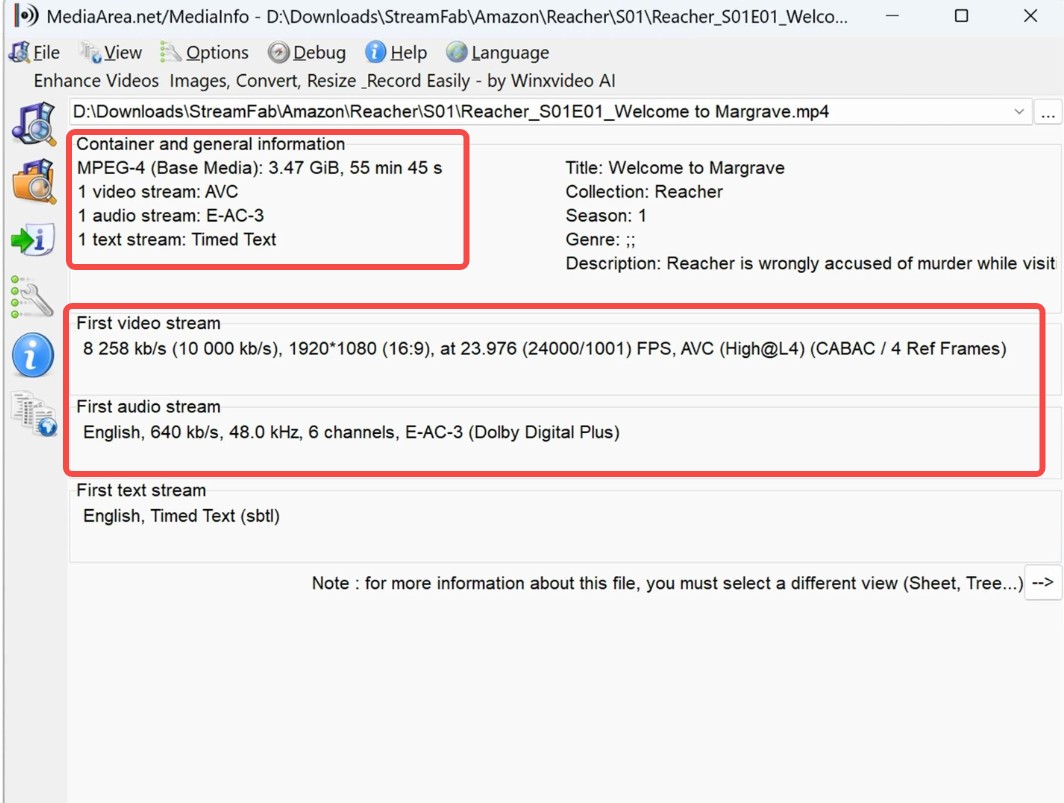Click the documents-with-globe MediaInfo icon
This screenshot has width=1064, height=803.
point(30,412)
